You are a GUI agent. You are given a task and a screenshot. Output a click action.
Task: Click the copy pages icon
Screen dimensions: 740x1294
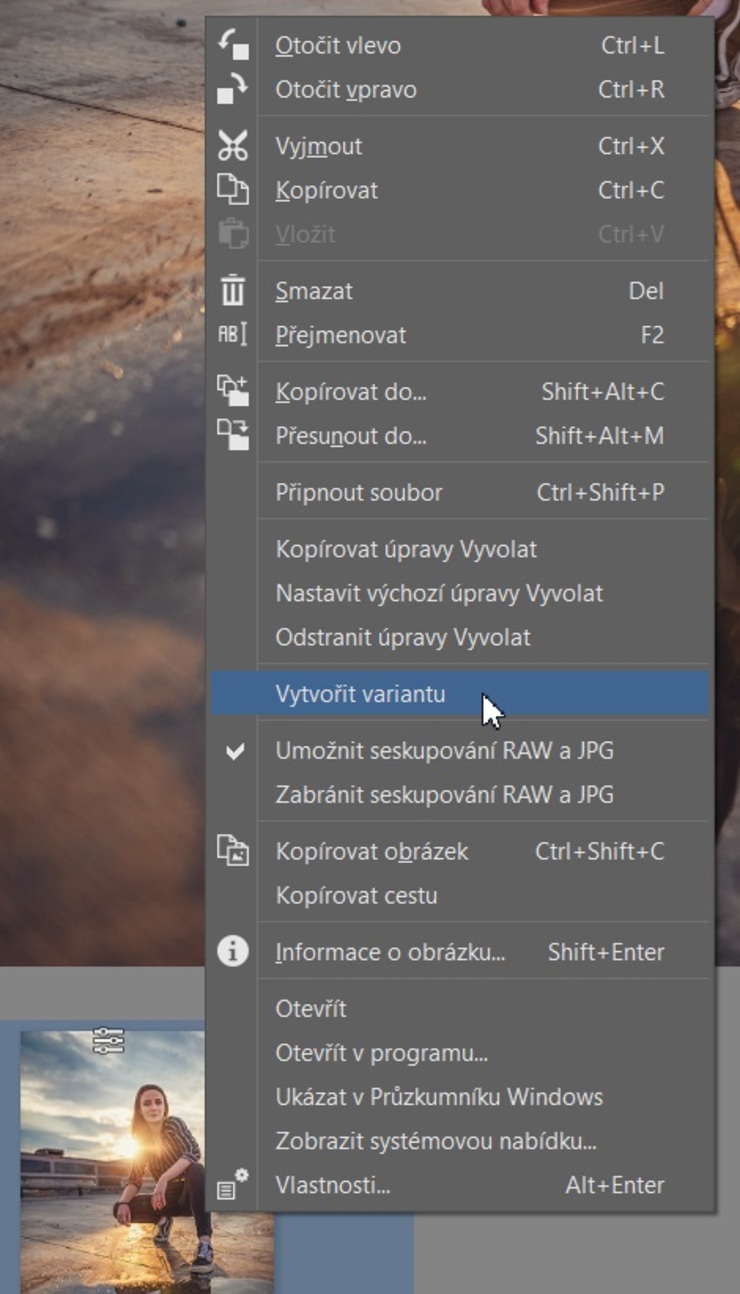[x=233, y=190]
